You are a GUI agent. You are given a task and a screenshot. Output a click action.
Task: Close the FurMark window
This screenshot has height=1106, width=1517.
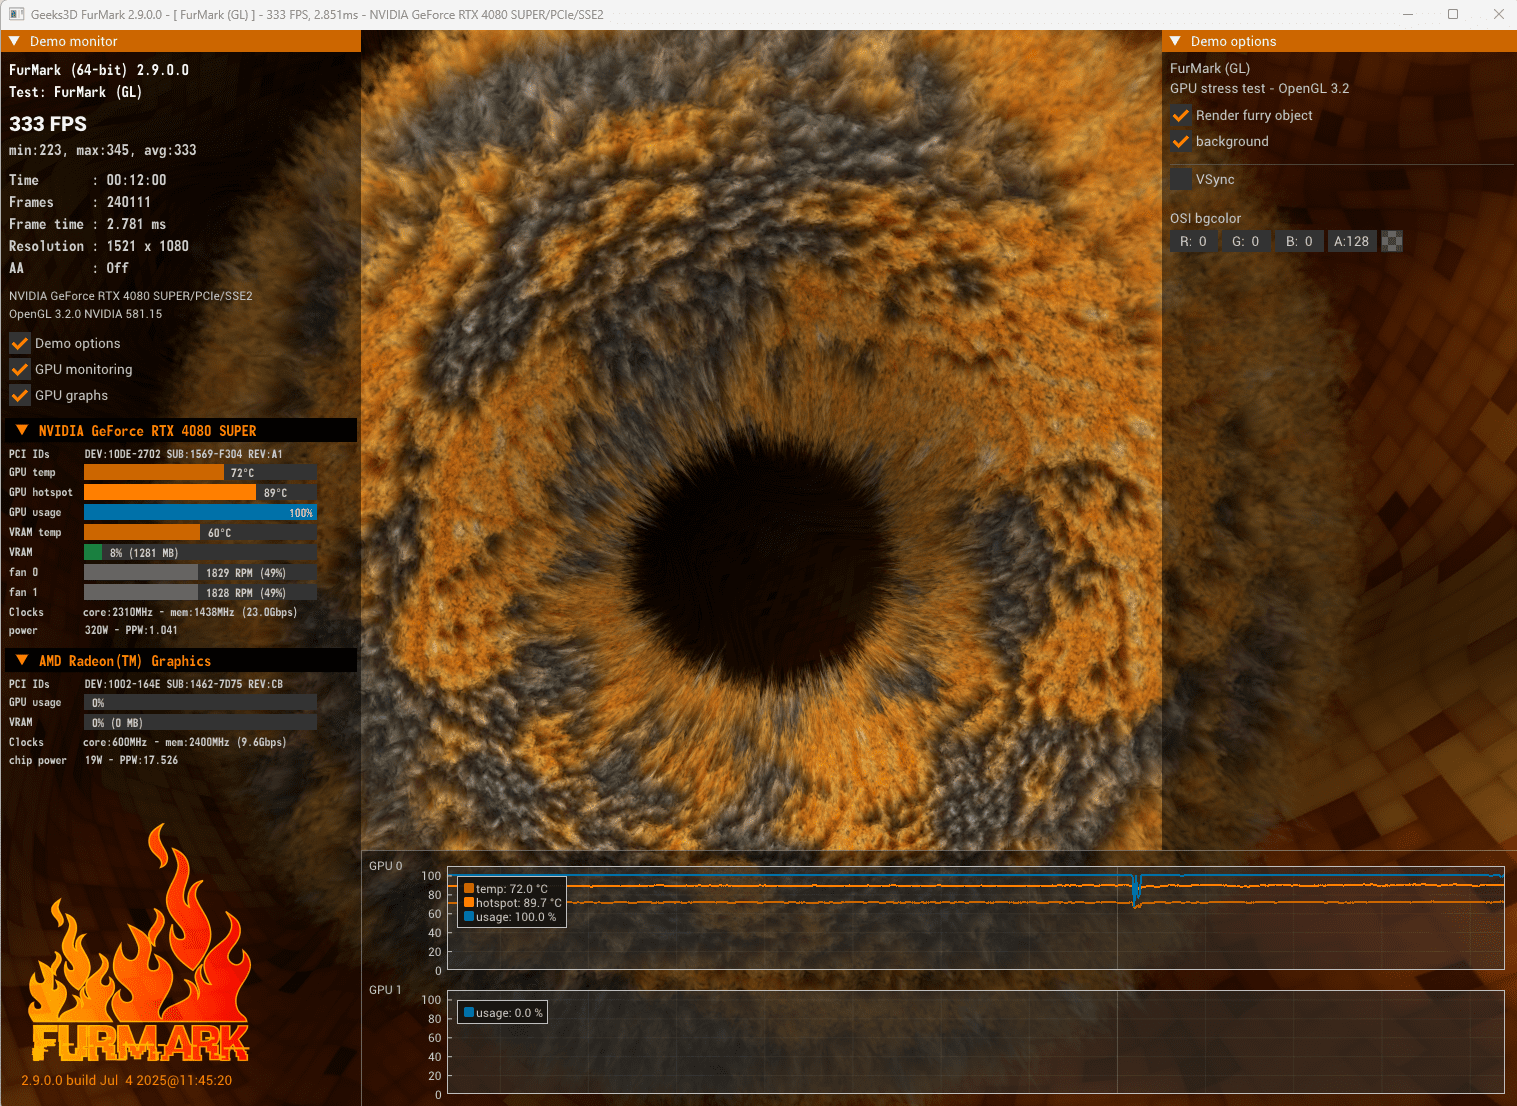(1498, 14)
